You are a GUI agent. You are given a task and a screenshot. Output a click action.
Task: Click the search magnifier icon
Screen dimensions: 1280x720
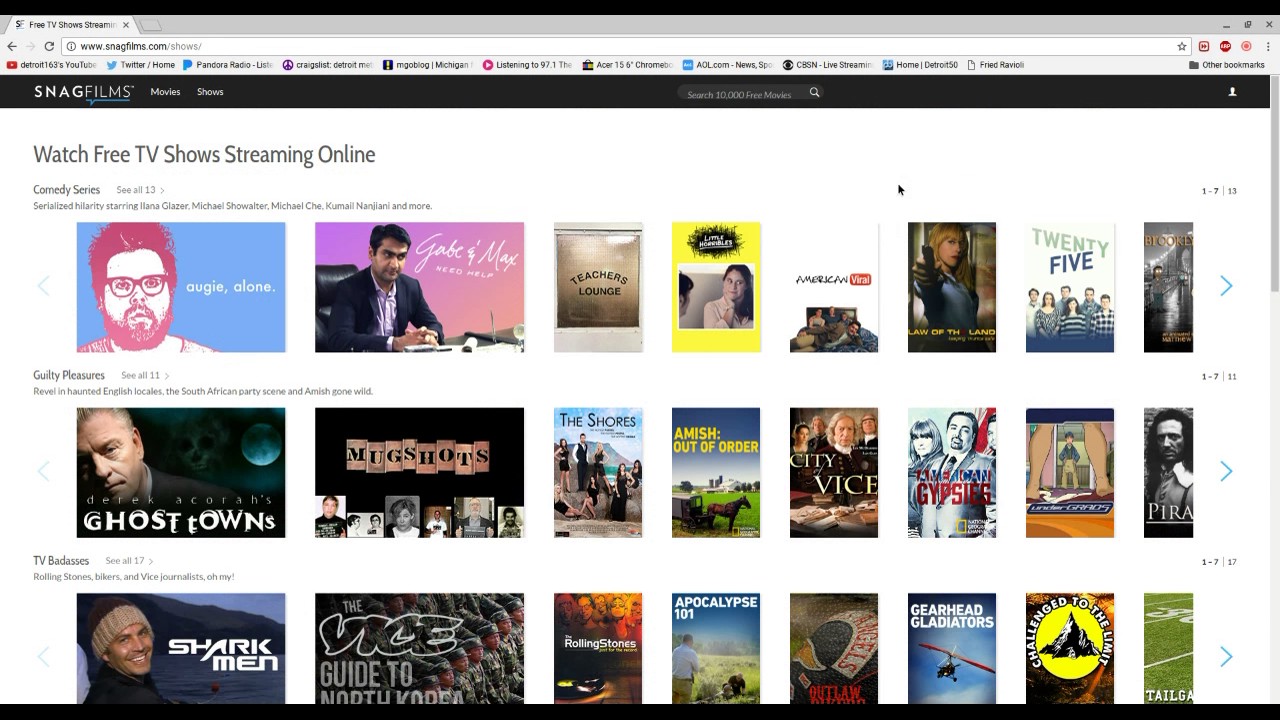click(814, 92)
